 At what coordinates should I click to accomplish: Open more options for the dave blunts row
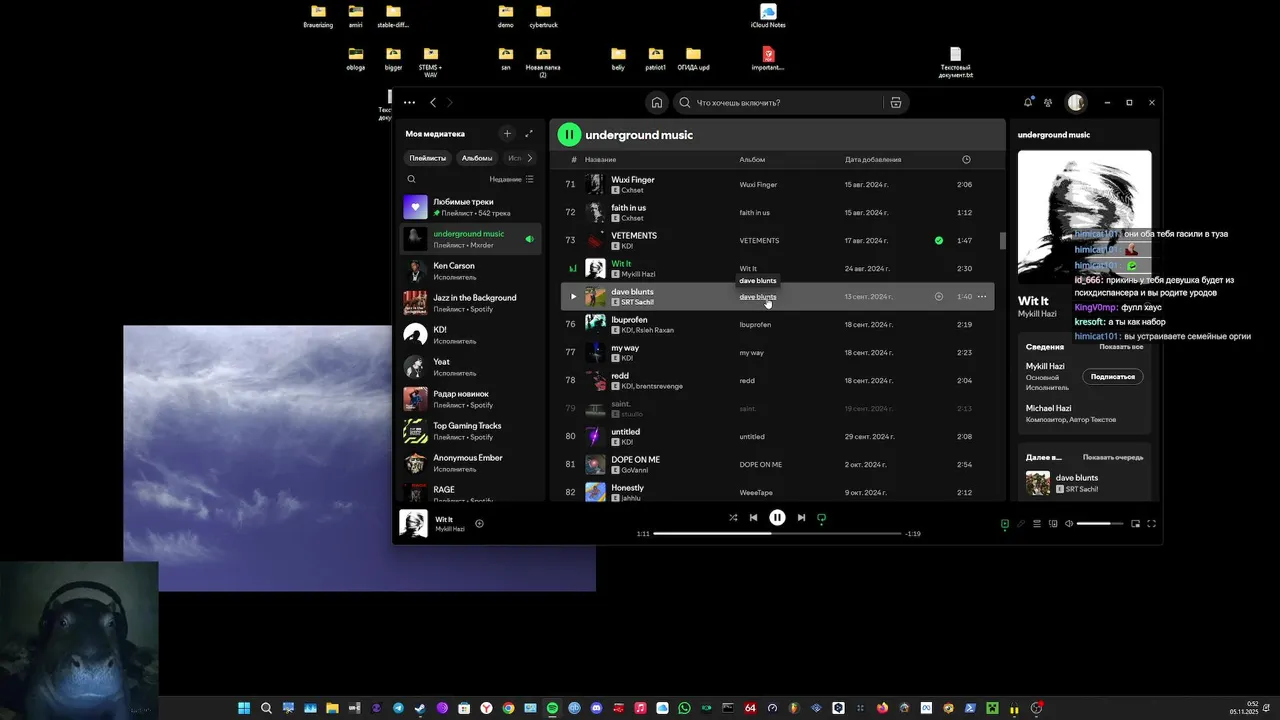982,296
